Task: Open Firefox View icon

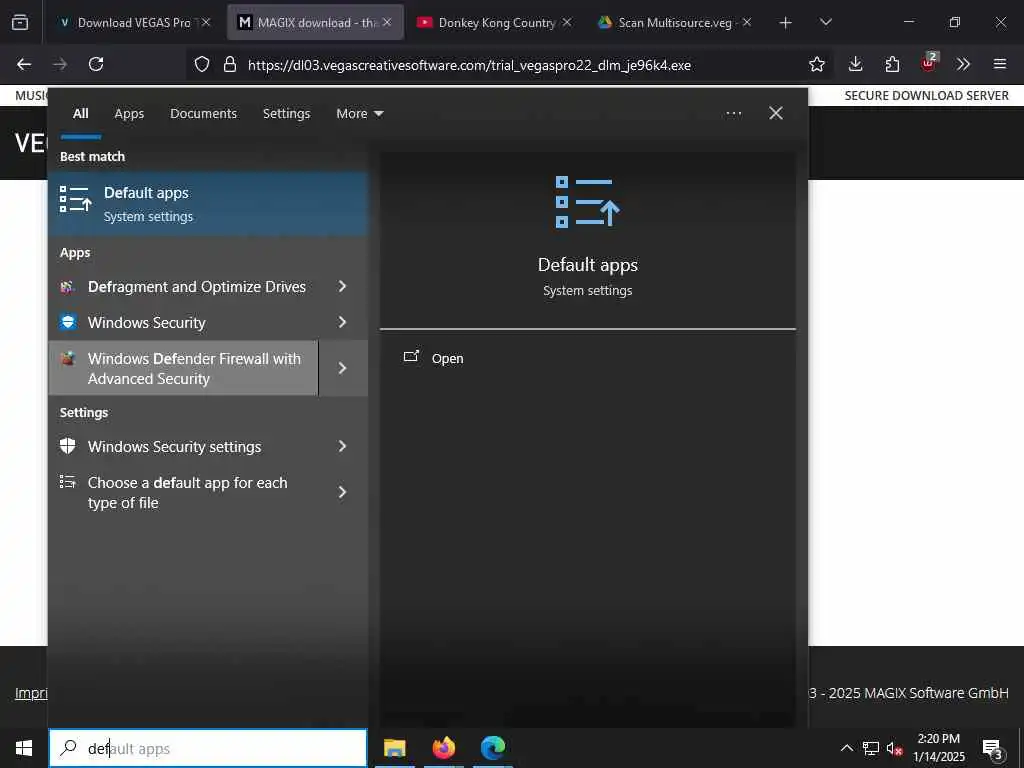Action: pos(20,22)
